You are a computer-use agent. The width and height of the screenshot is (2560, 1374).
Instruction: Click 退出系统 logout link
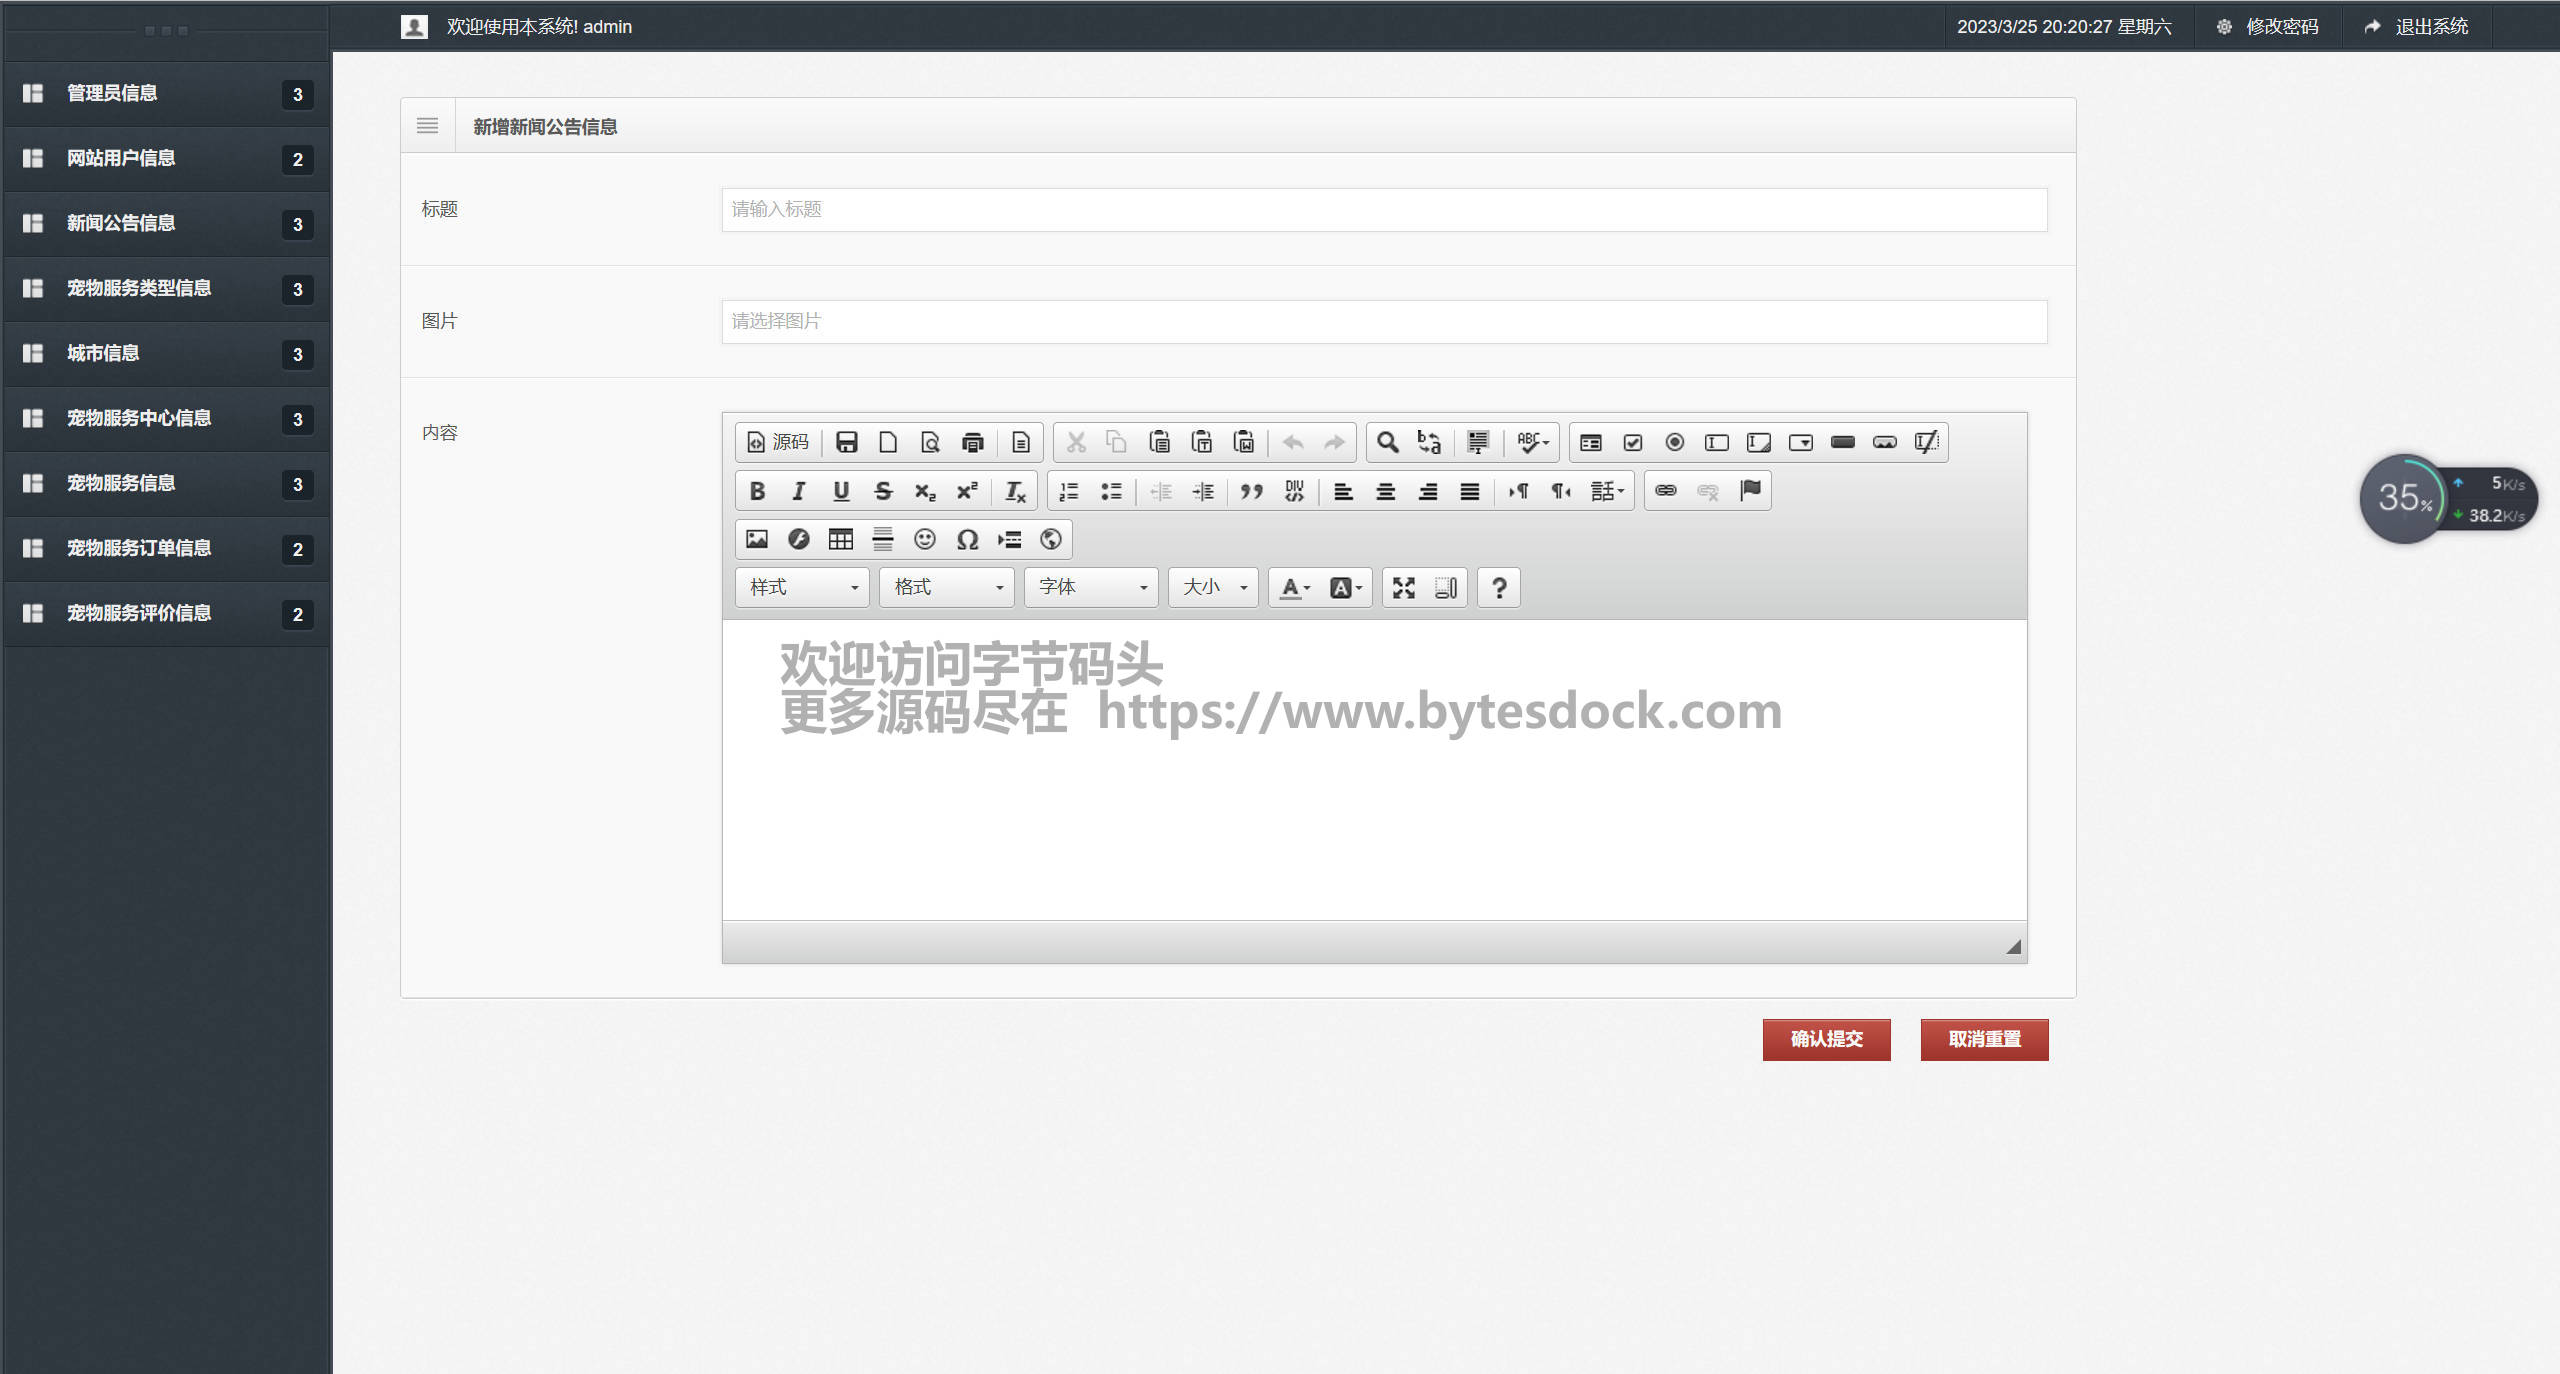click(x=2430, y=27)
